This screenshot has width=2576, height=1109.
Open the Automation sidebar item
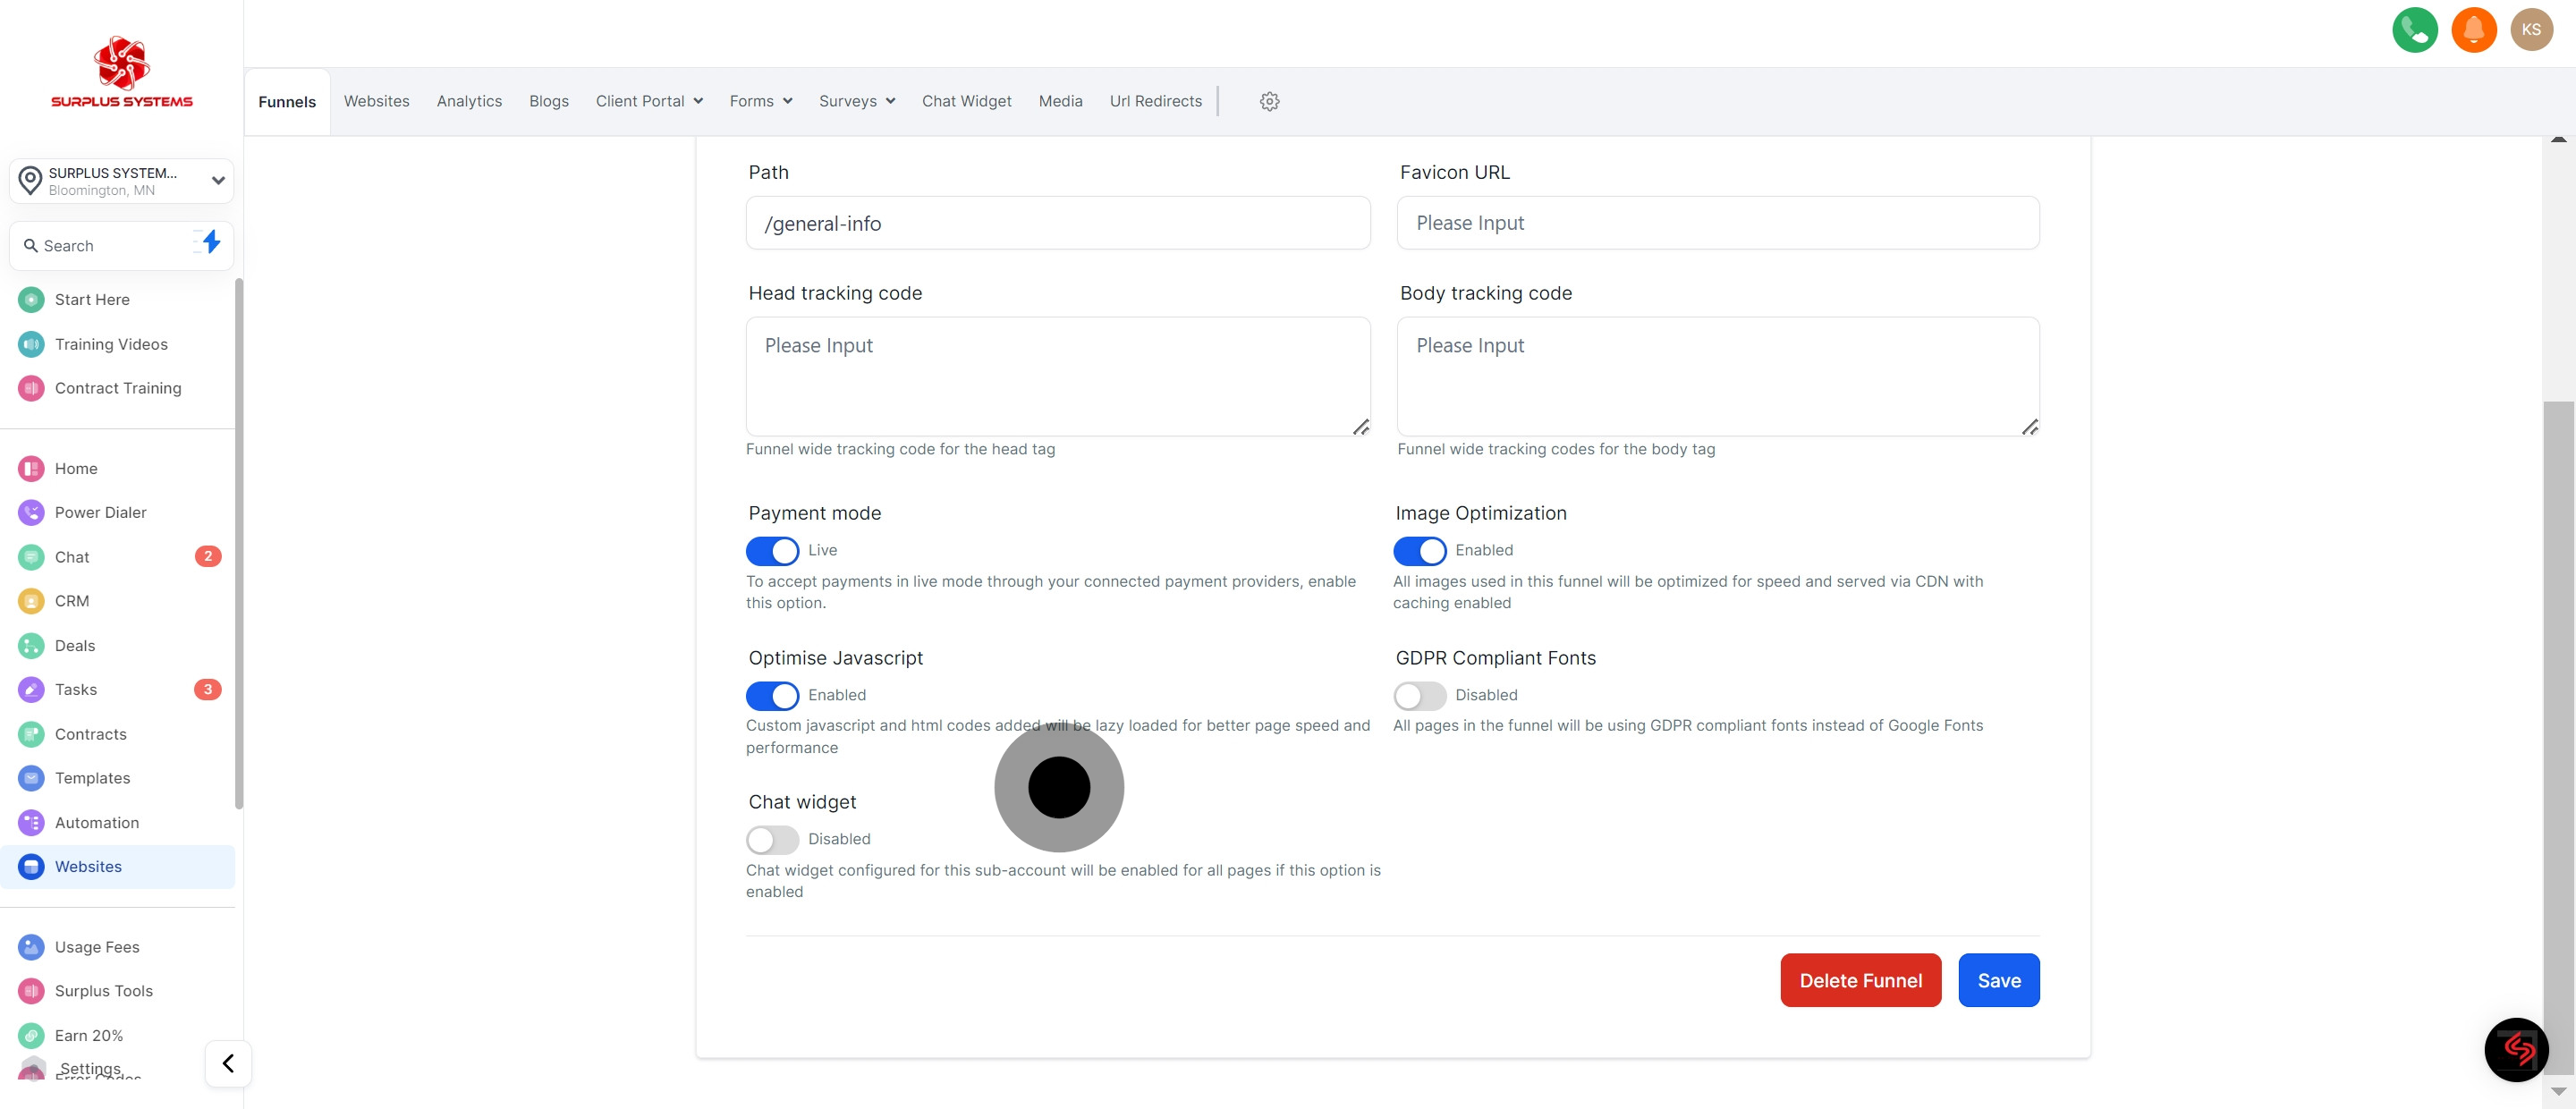96,822
